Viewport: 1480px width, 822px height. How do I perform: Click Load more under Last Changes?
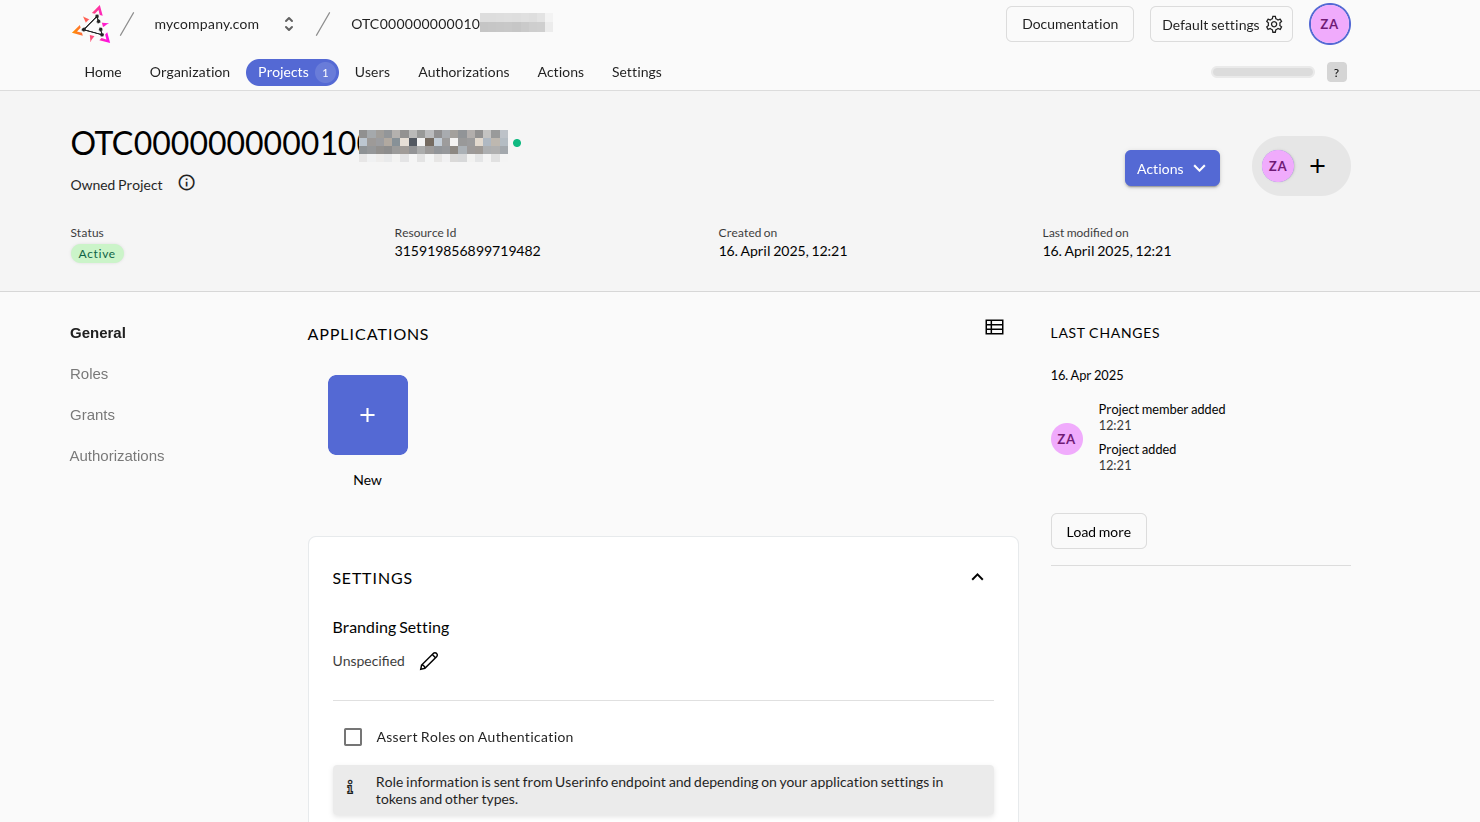coord(1098,531)
